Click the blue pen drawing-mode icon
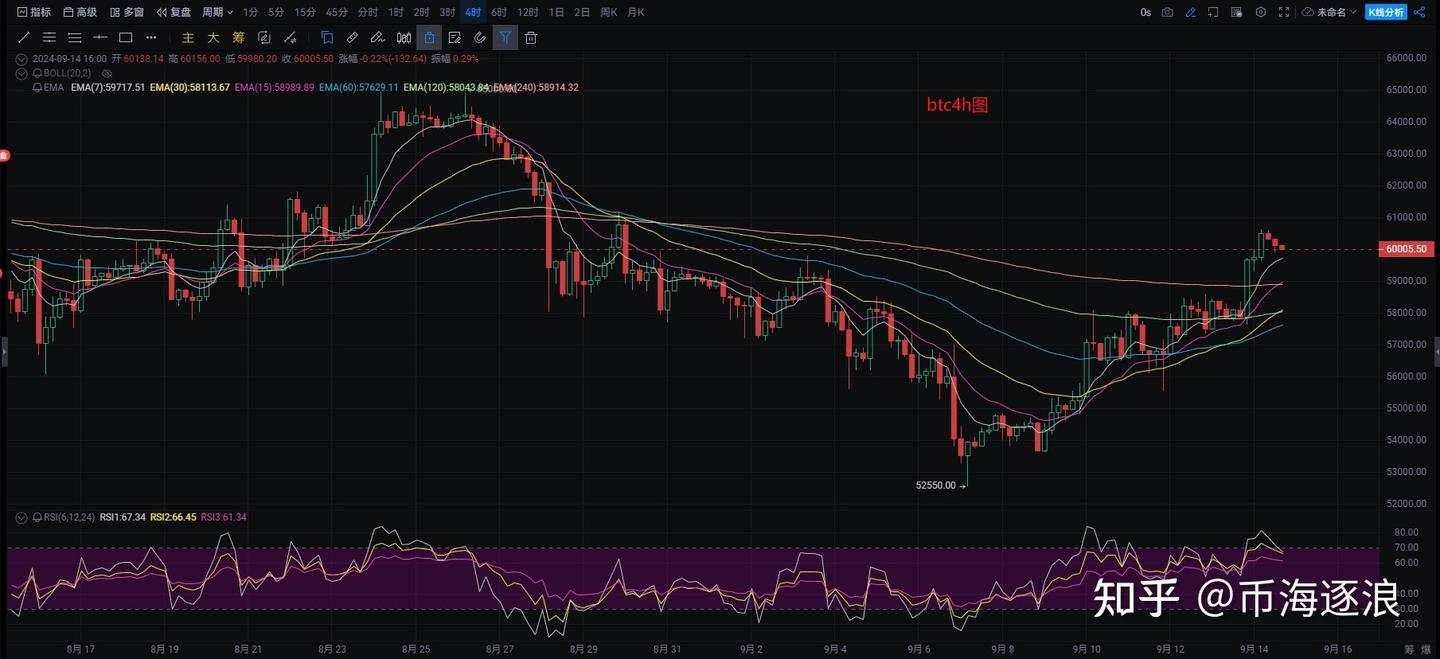Image resolution: width=1440 pixels, height=659 pixels. click(x=1191, y=12)
